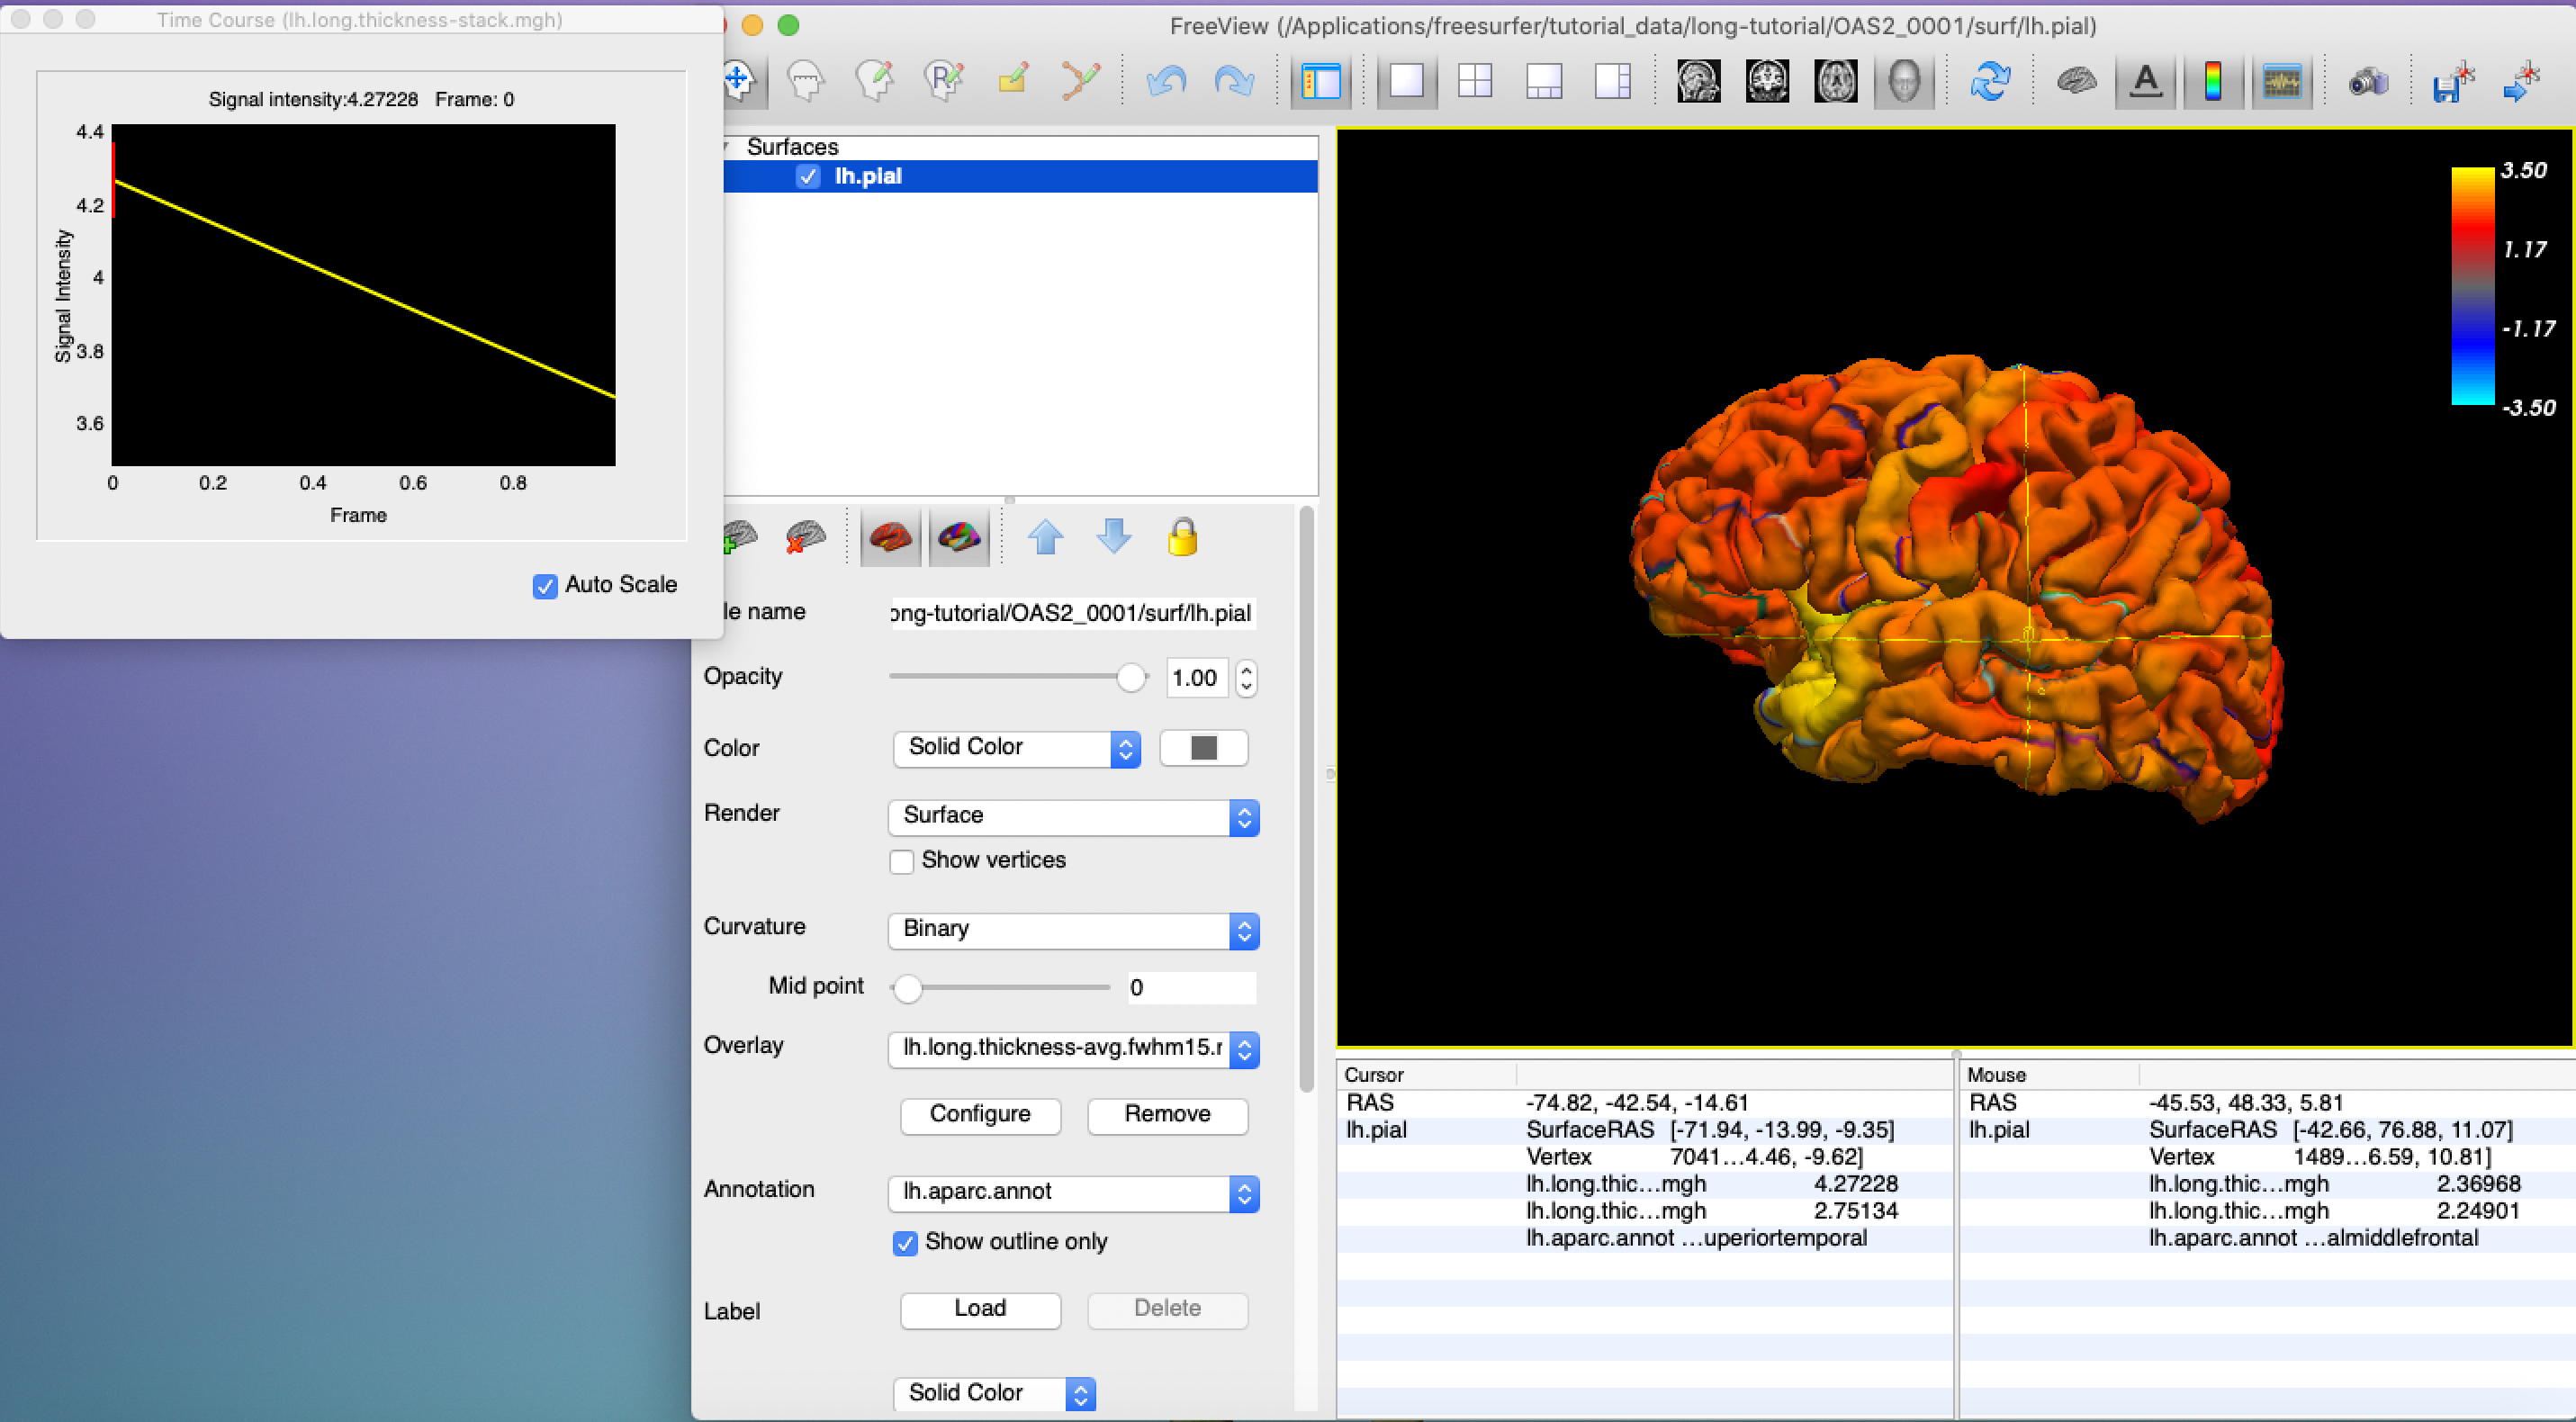
Task: Switch to the sagittal view
Action: [x=1698, y=81]
